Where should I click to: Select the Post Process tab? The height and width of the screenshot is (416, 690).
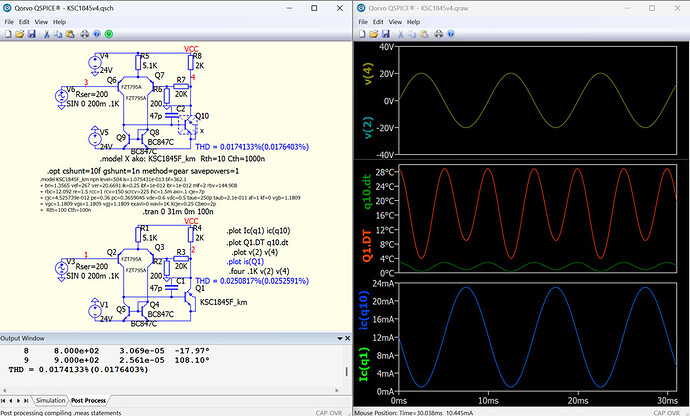coord(90,400)
